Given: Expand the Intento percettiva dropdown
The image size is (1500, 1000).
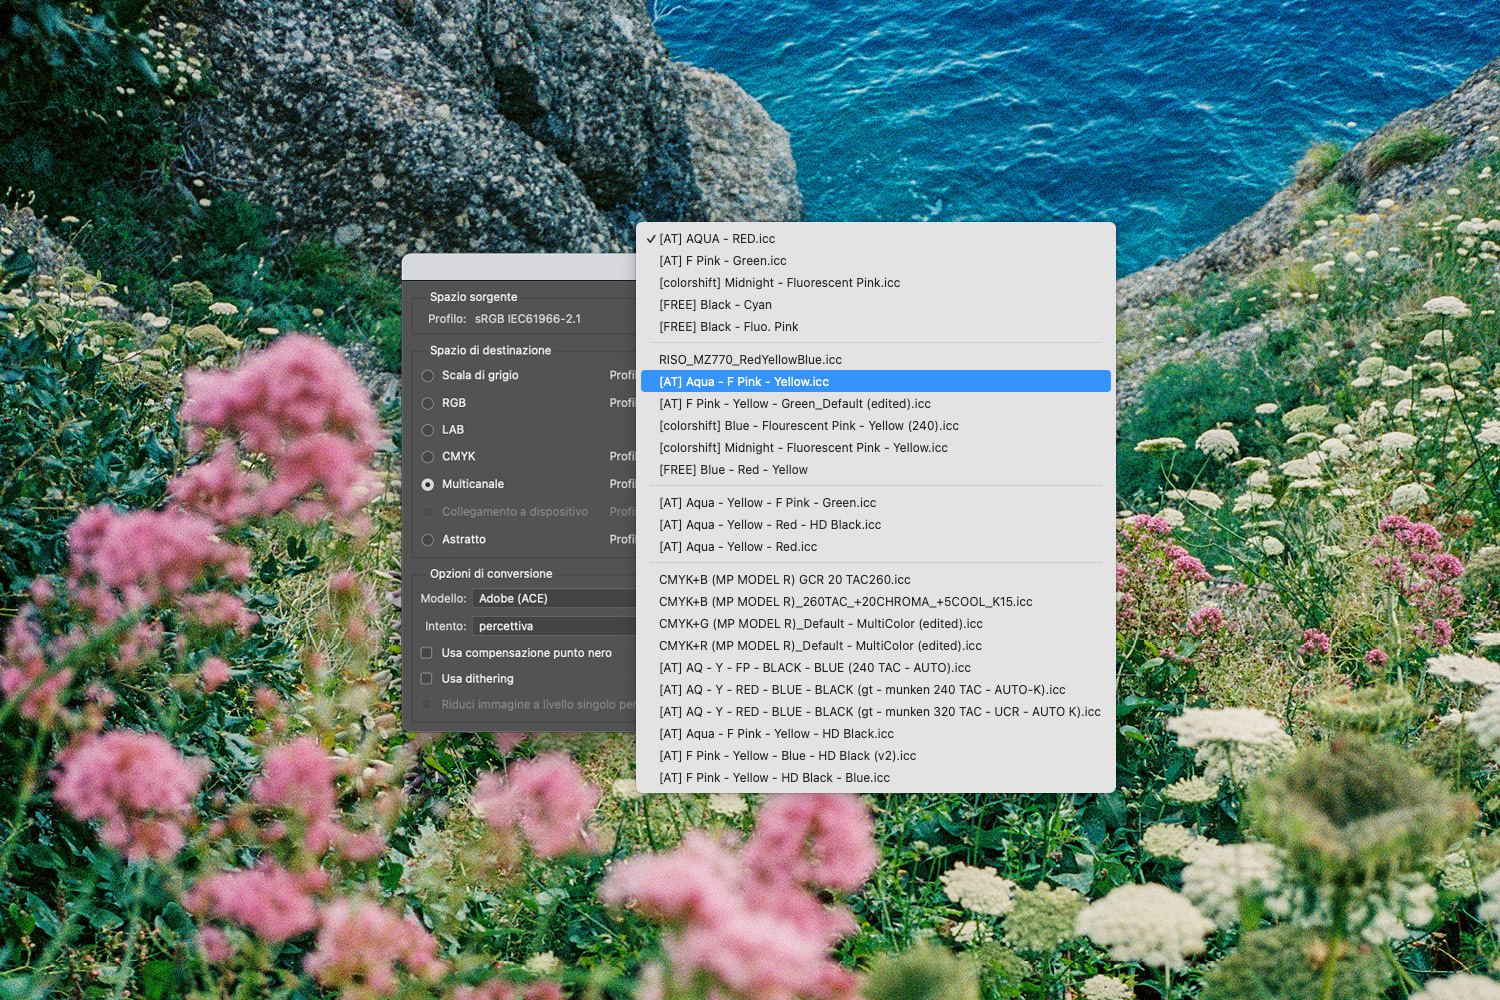Looking at the screenshot, I should coord(555,626).
